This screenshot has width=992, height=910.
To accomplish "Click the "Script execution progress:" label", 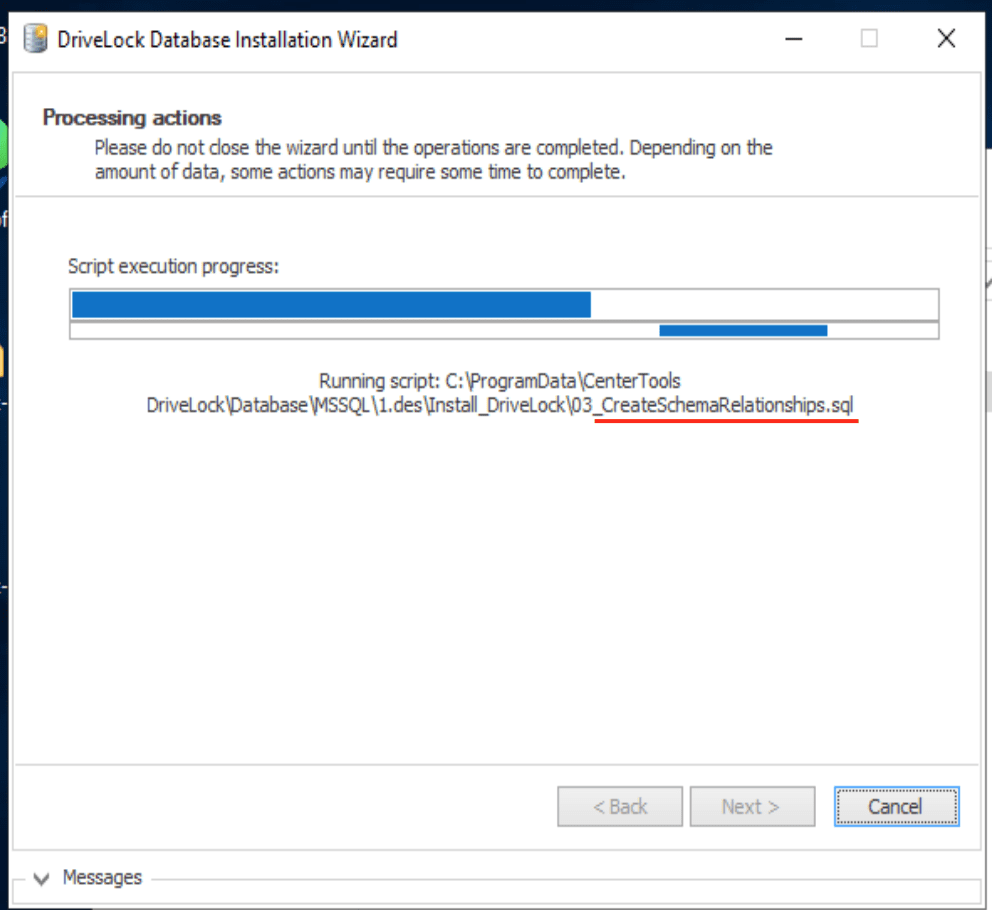I will coord(174,266).
